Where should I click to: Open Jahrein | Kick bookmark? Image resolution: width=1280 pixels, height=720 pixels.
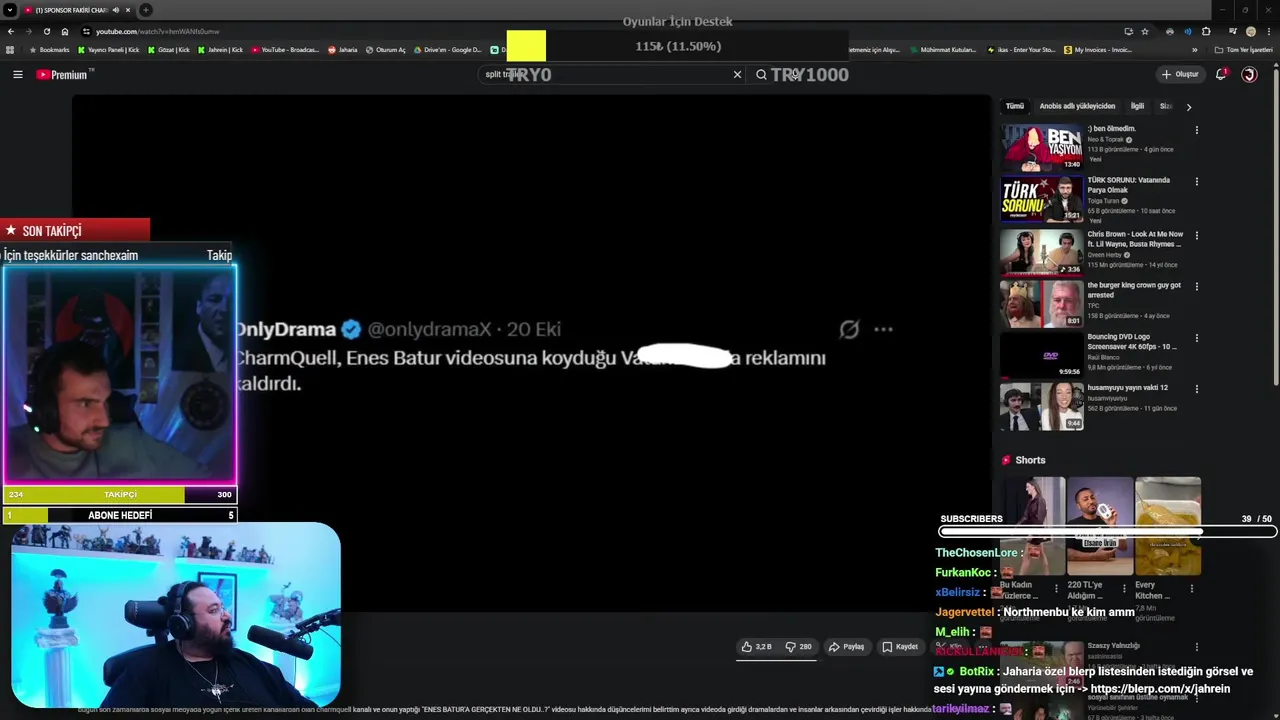pos(221,50)
